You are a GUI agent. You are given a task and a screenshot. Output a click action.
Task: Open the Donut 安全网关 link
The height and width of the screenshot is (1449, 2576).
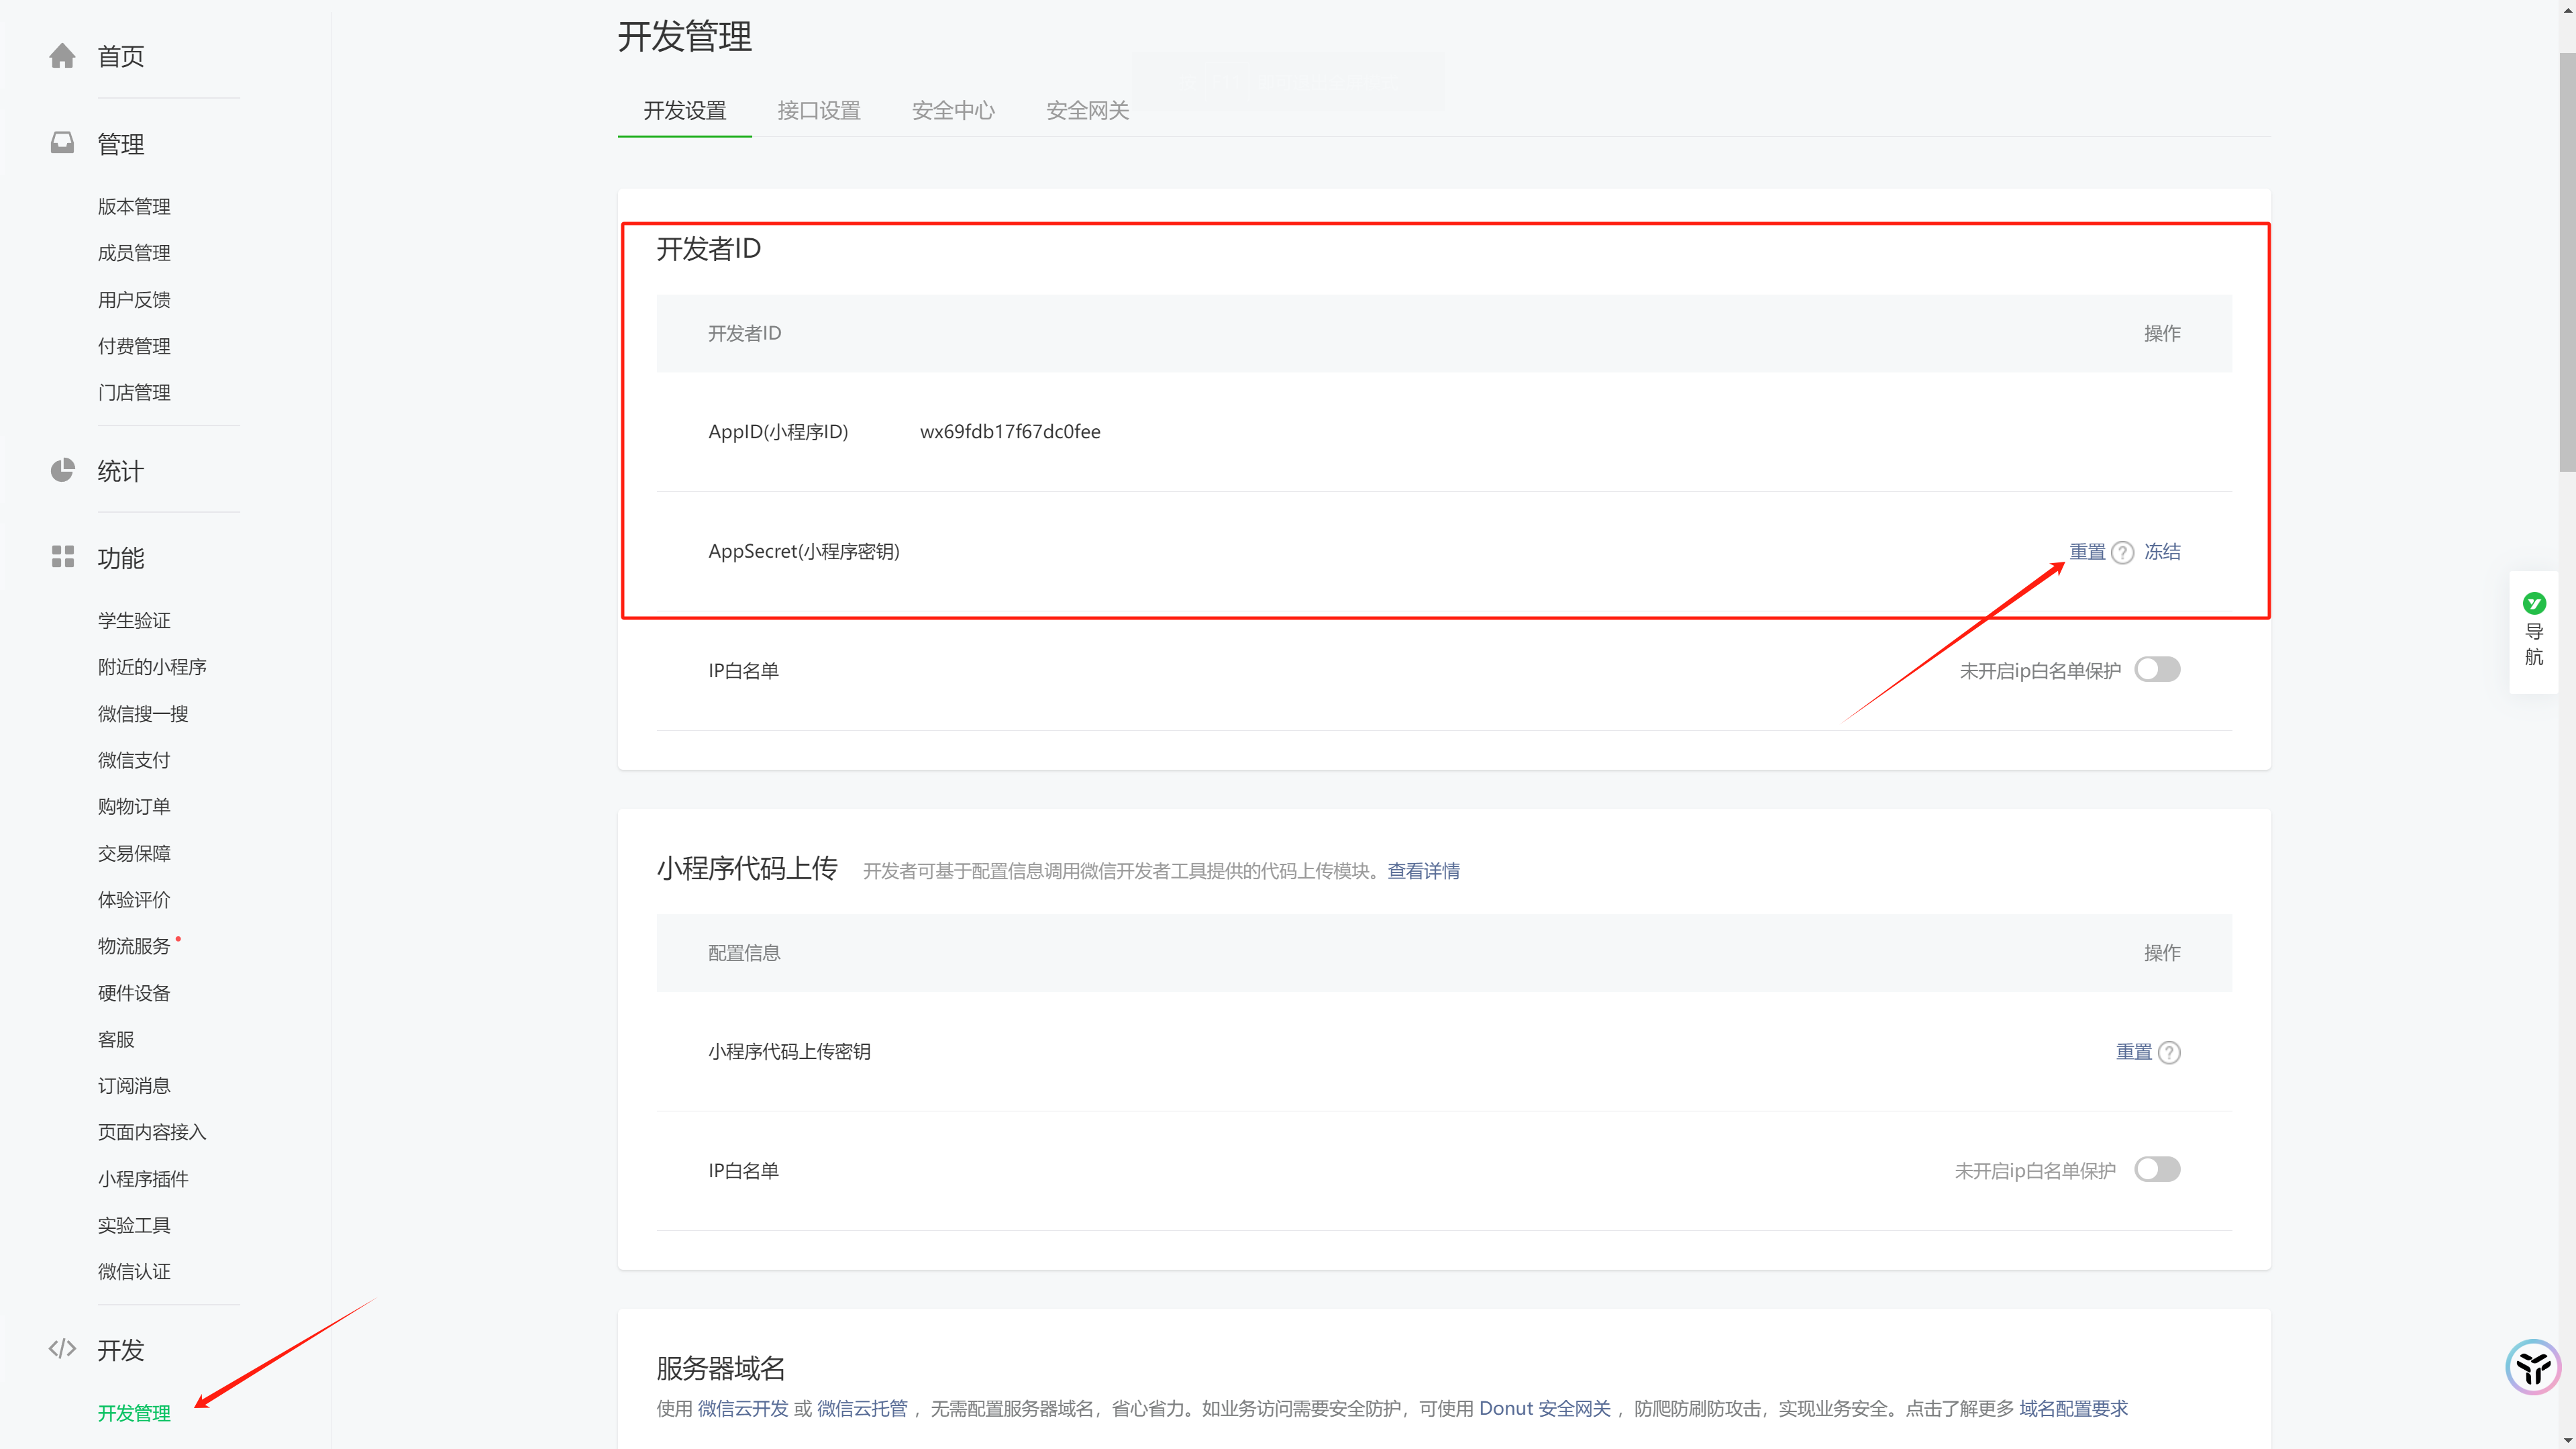point(1545,1409)
